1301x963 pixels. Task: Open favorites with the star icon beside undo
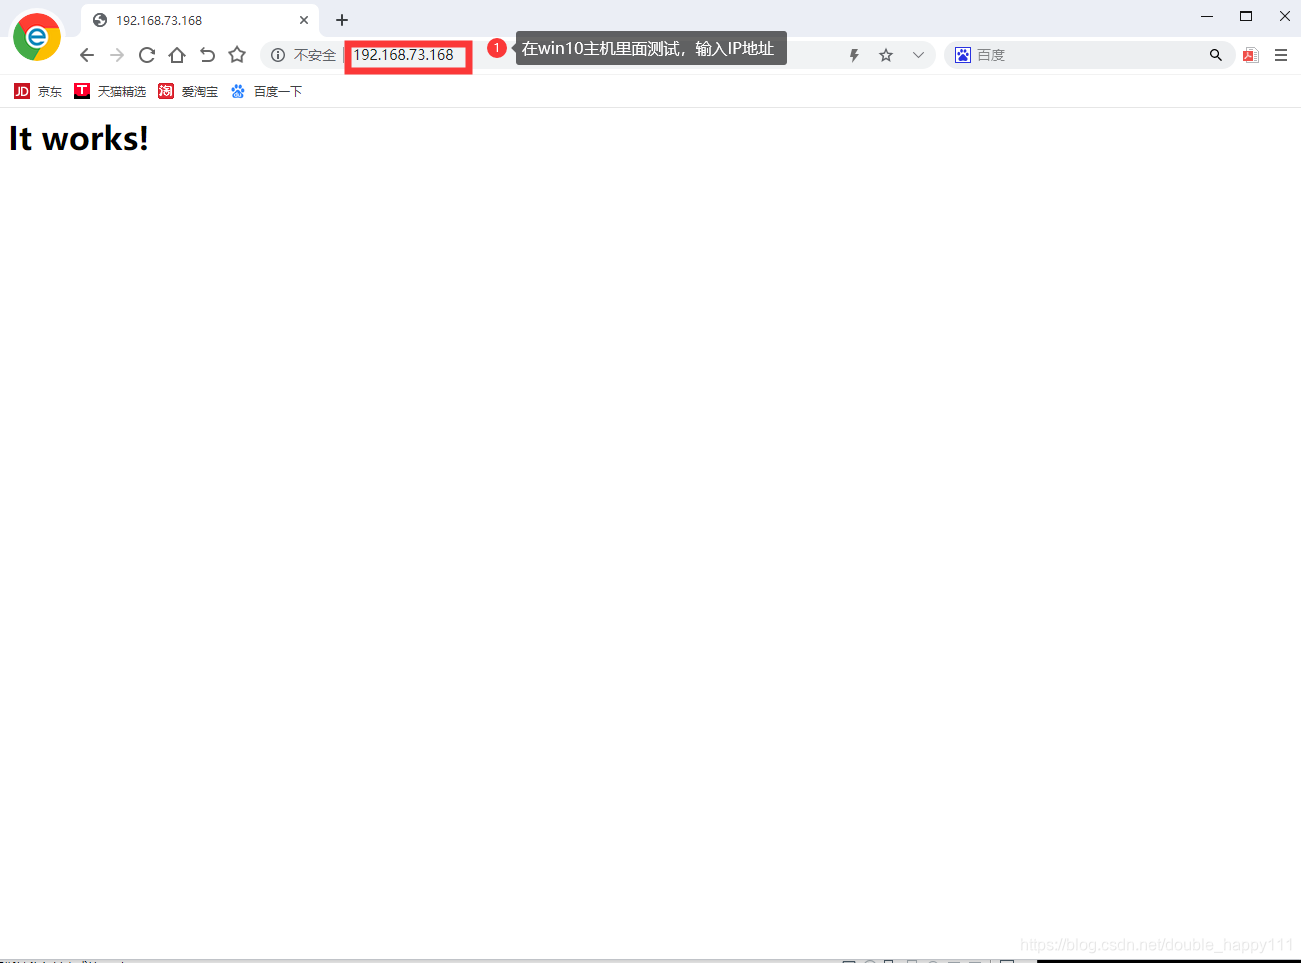tap(237, 55)
